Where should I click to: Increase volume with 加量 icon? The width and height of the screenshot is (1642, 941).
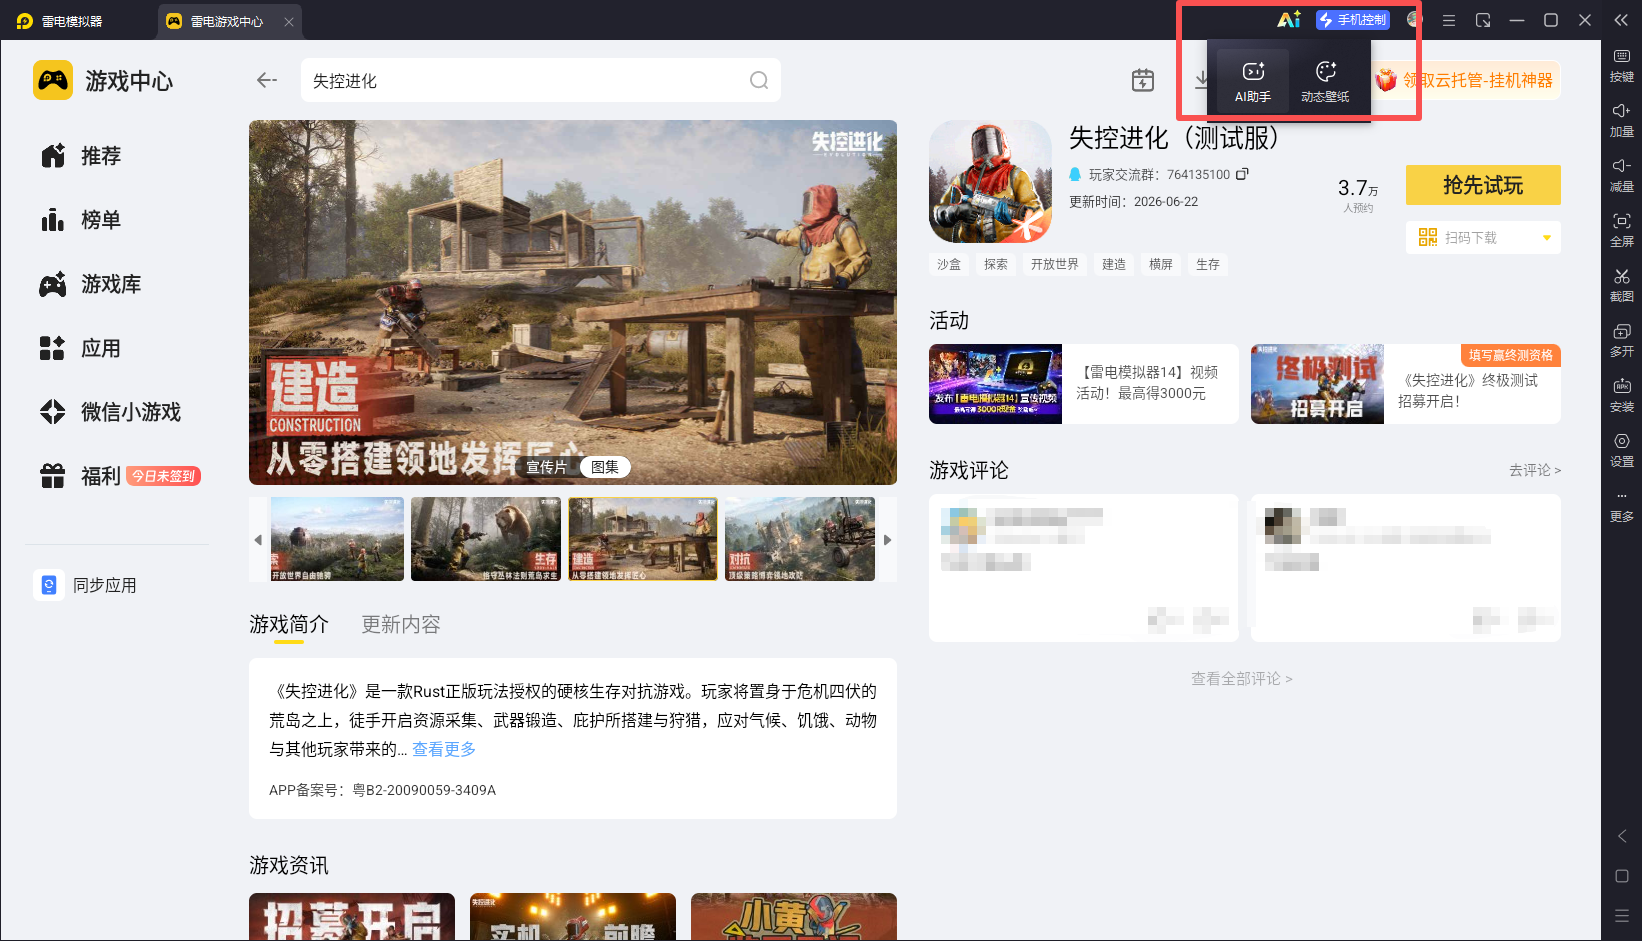pos(1622,121)
